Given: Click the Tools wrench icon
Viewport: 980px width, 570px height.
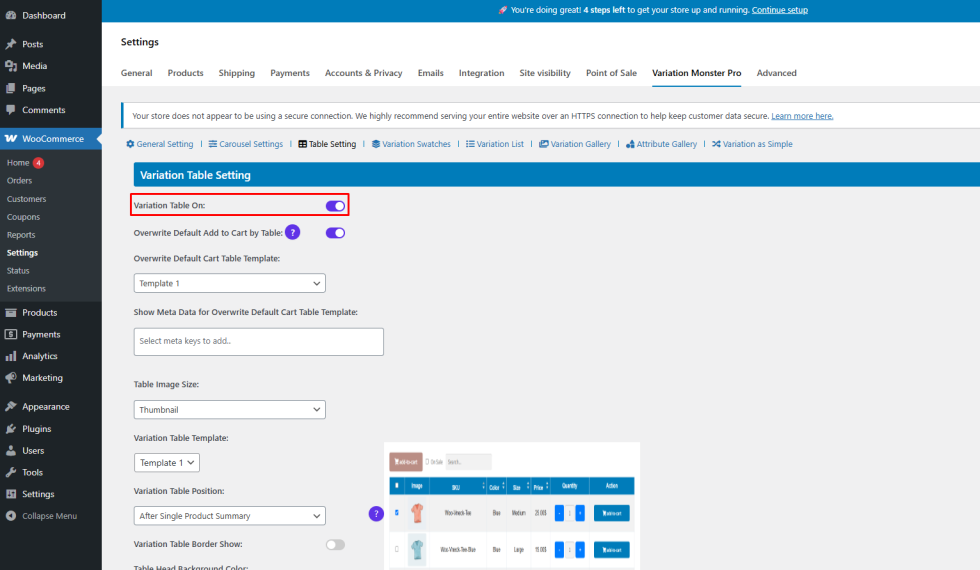Looking at the screenshot, I should [11, 472].
